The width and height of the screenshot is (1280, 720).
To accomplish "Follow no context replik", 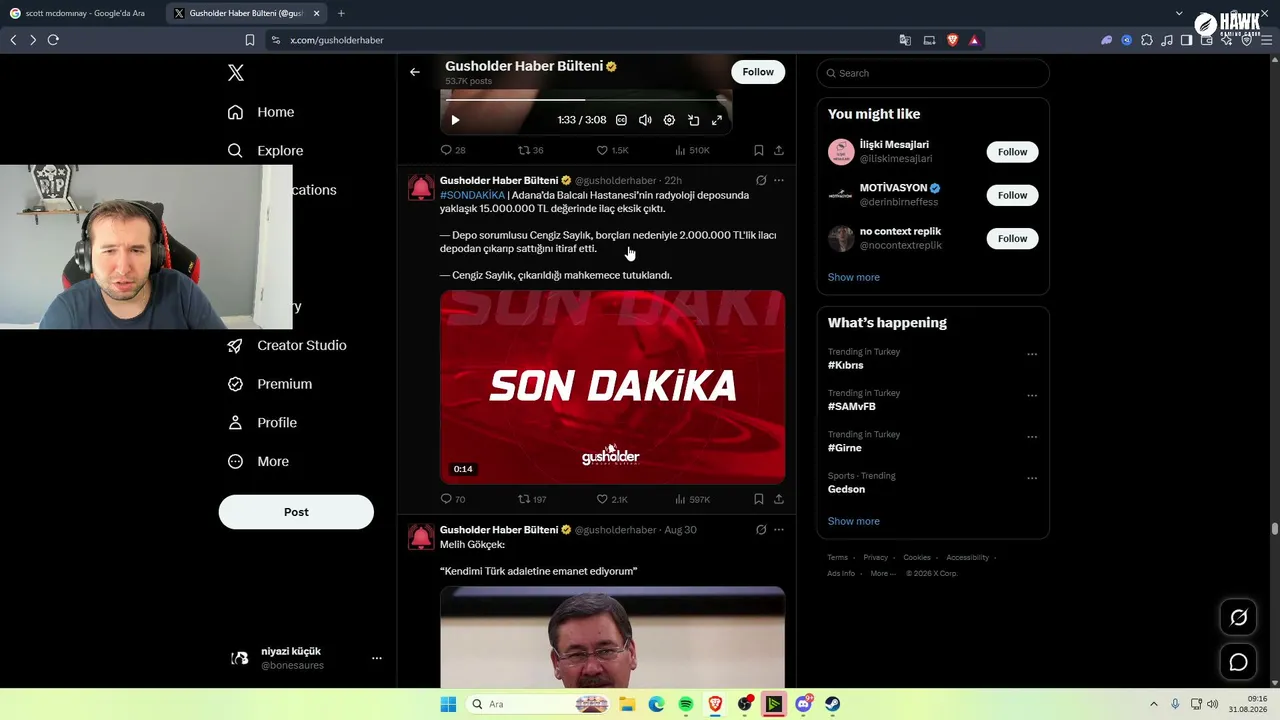I will coord(1012,238).
